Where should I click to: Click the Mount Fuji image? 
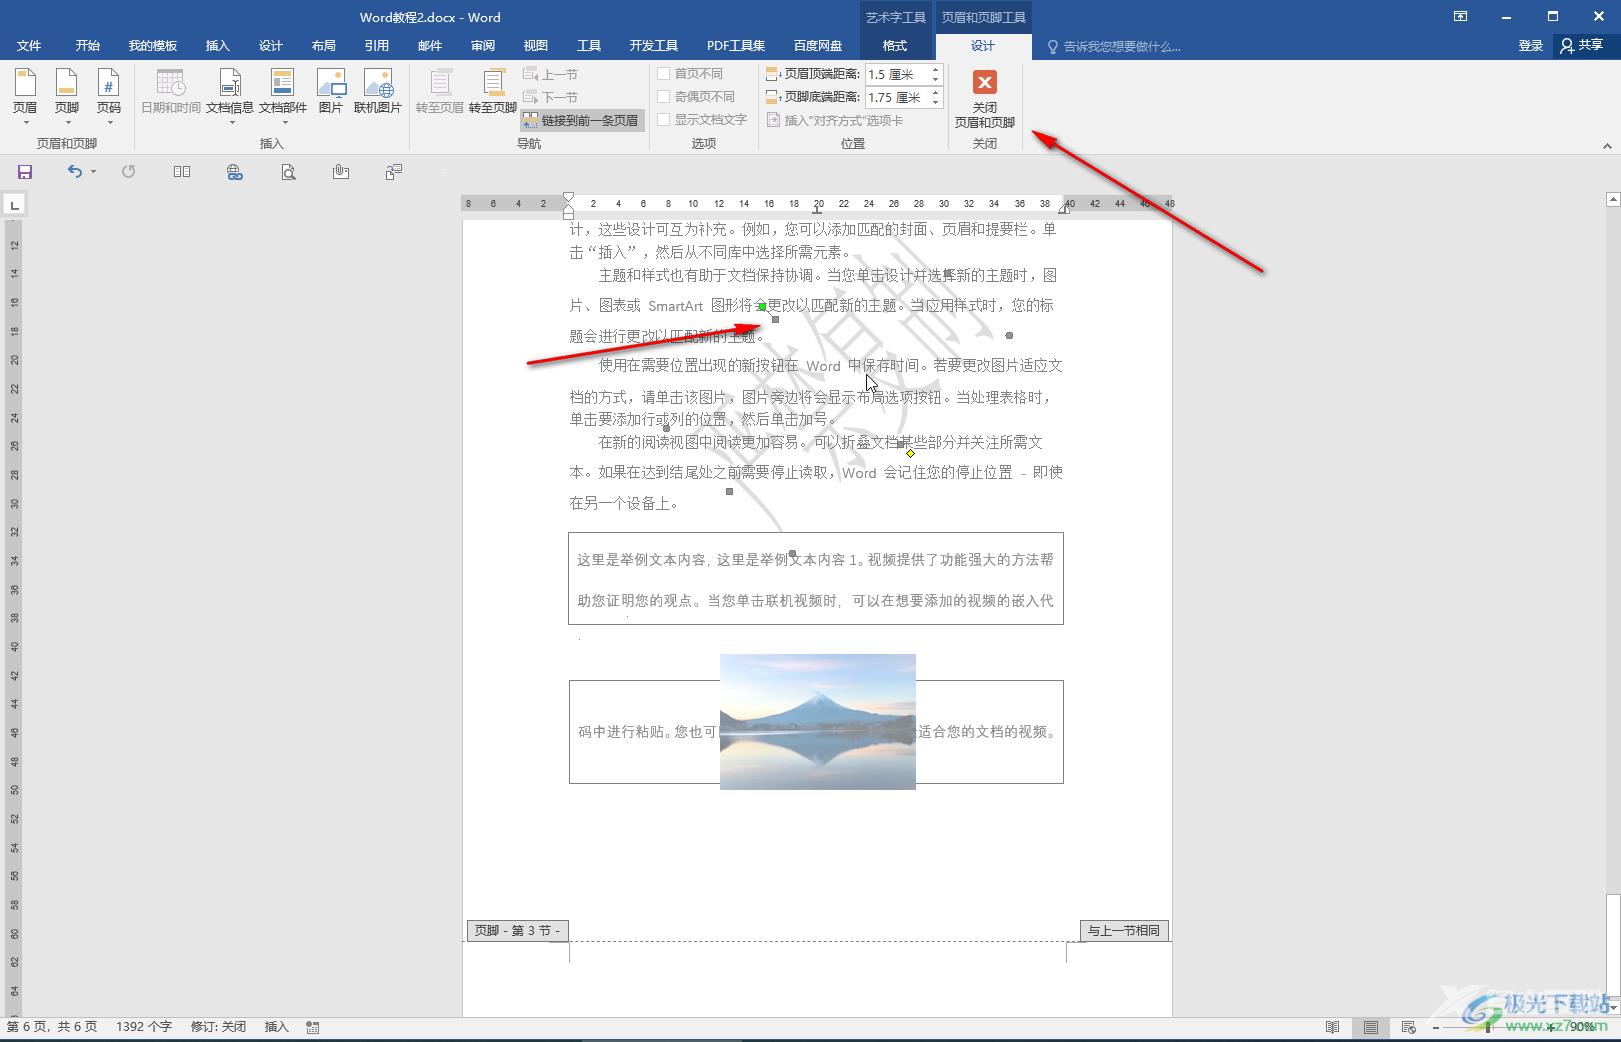click(x=818, y=722)
